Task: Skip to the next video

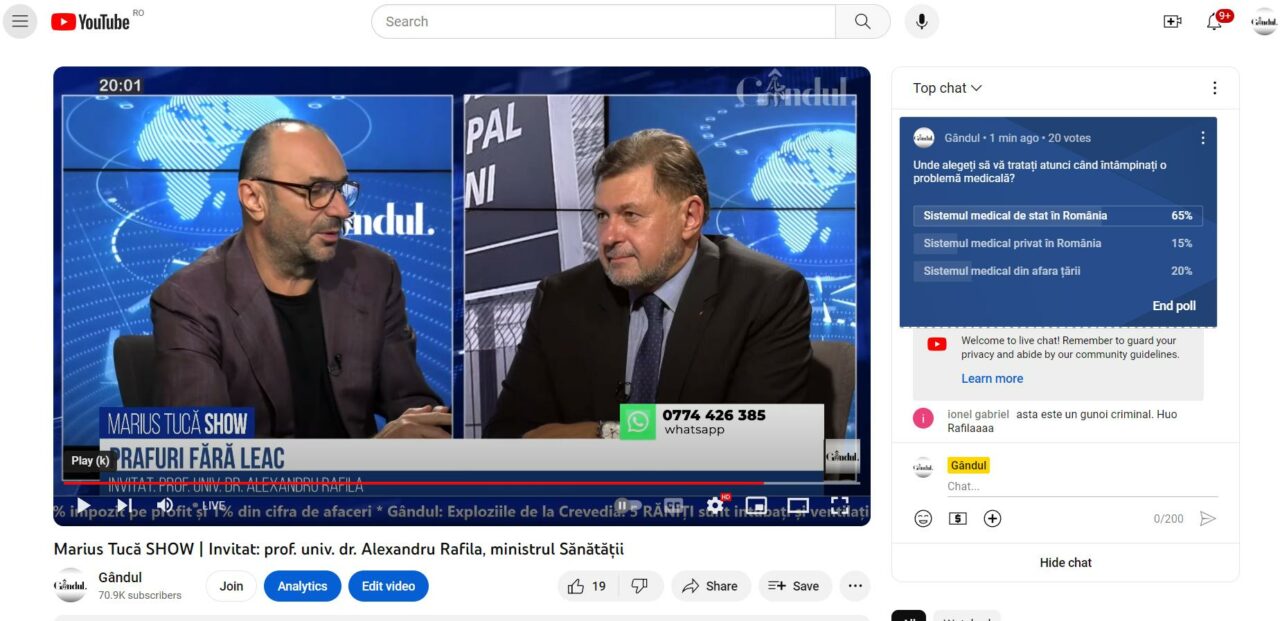Action: tap(124, 505)
